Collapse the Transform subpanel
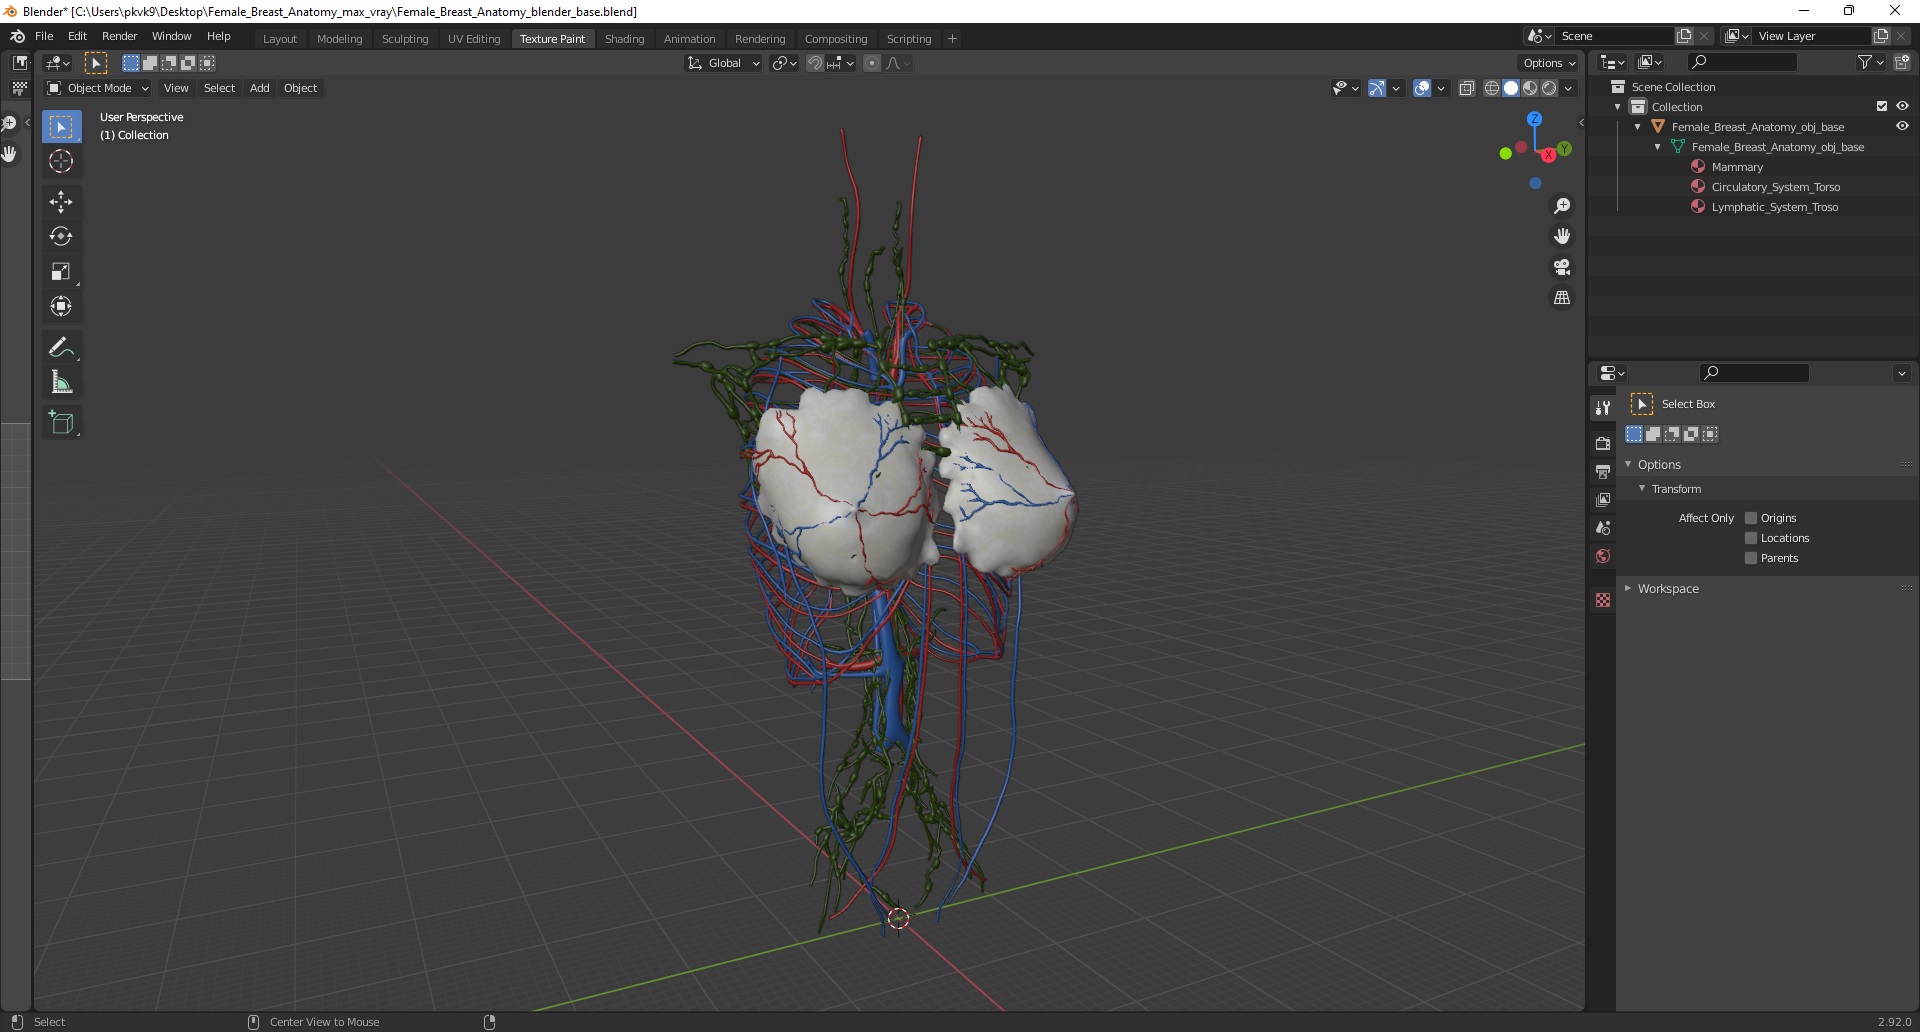The image size is (1920, 1032). coord(1642,488)
